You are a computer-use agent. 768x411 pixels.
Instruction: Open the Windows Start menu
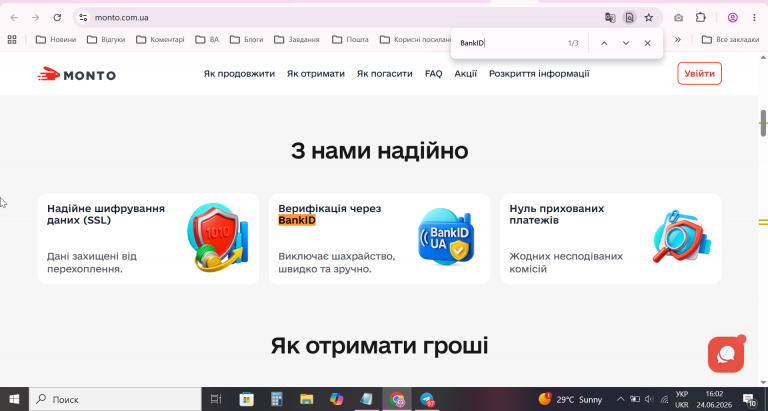point(14,399)
